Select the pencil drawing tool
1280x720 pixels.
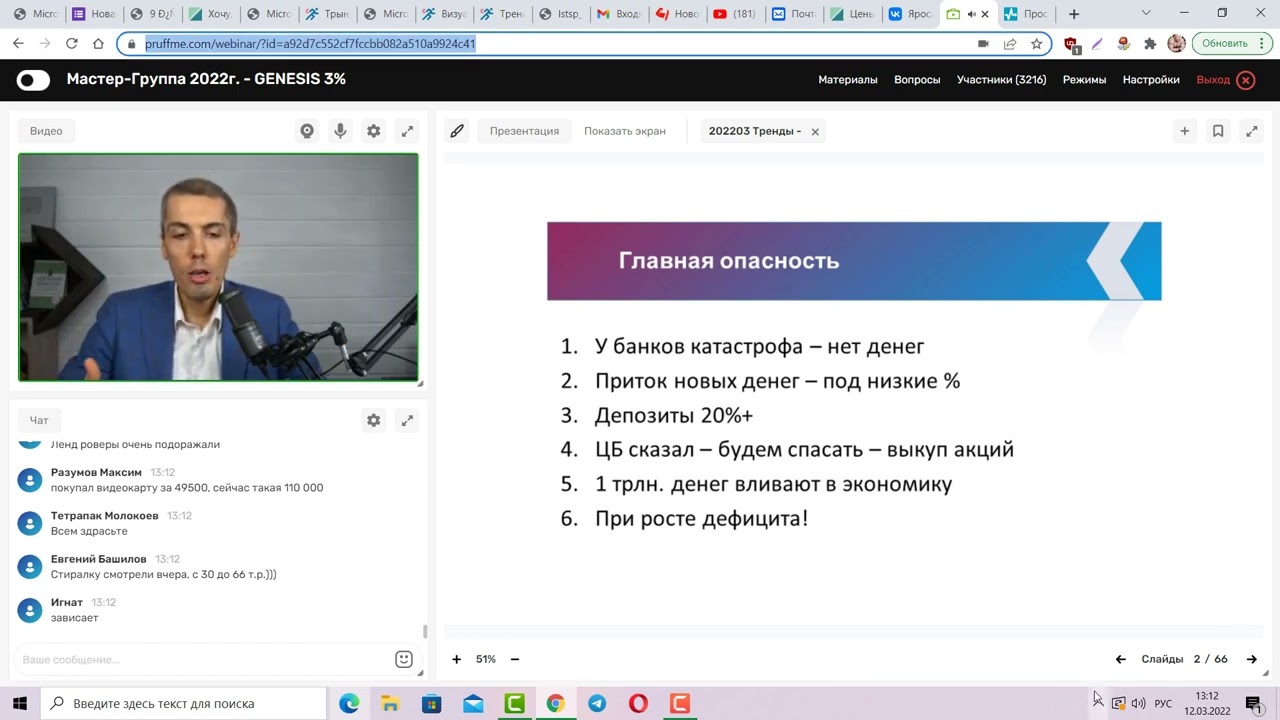[457, 131]
